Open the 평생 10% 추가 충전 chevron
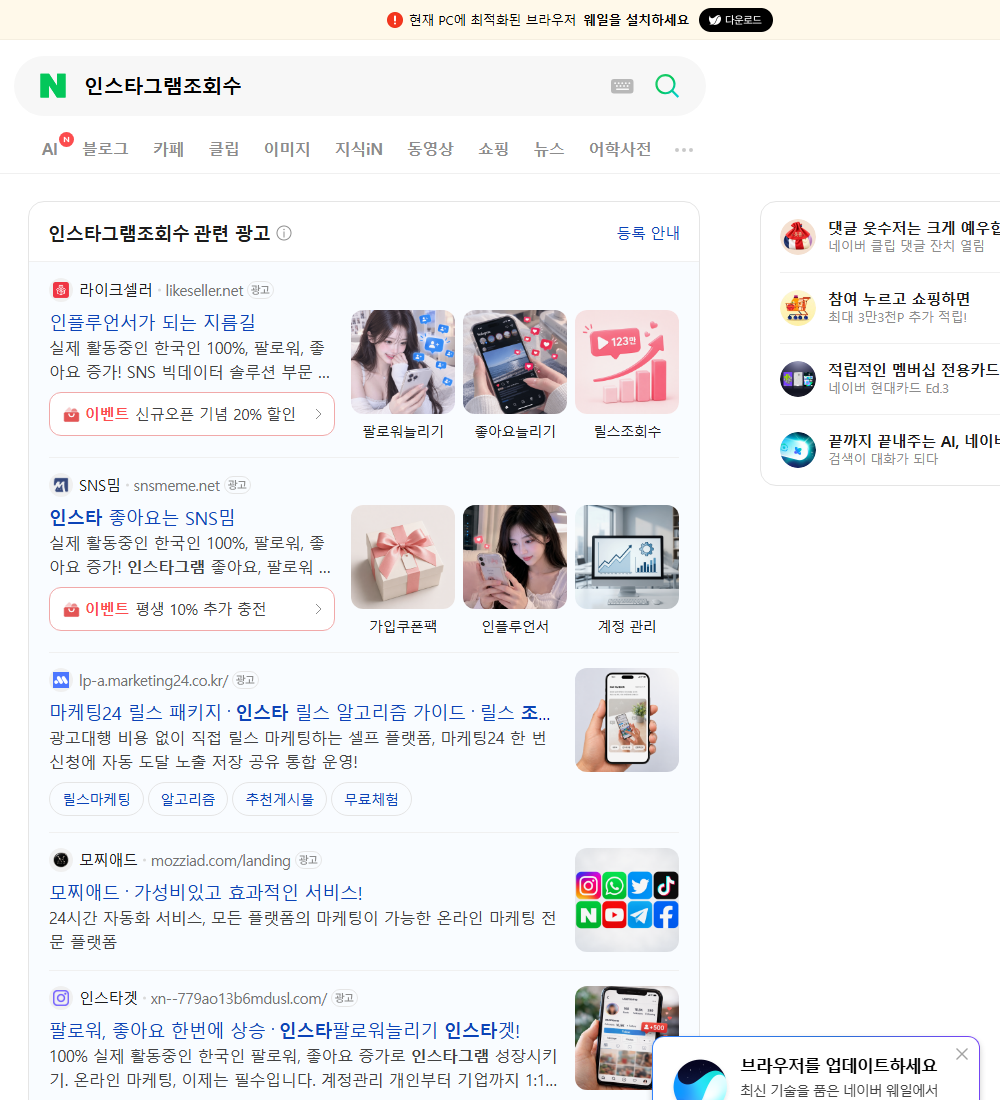 pyautogui.click(x=319, y=609)
